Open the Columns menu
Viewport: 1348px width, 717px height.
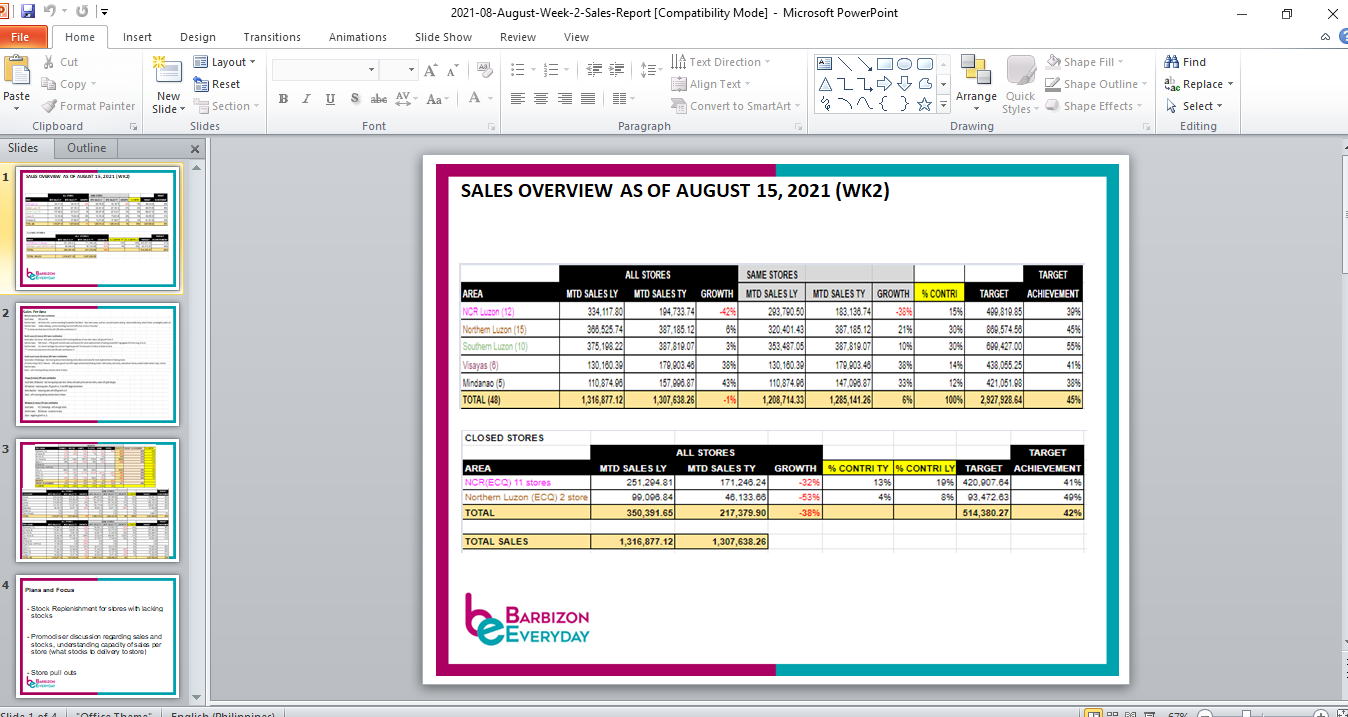(x=623, y=99)
